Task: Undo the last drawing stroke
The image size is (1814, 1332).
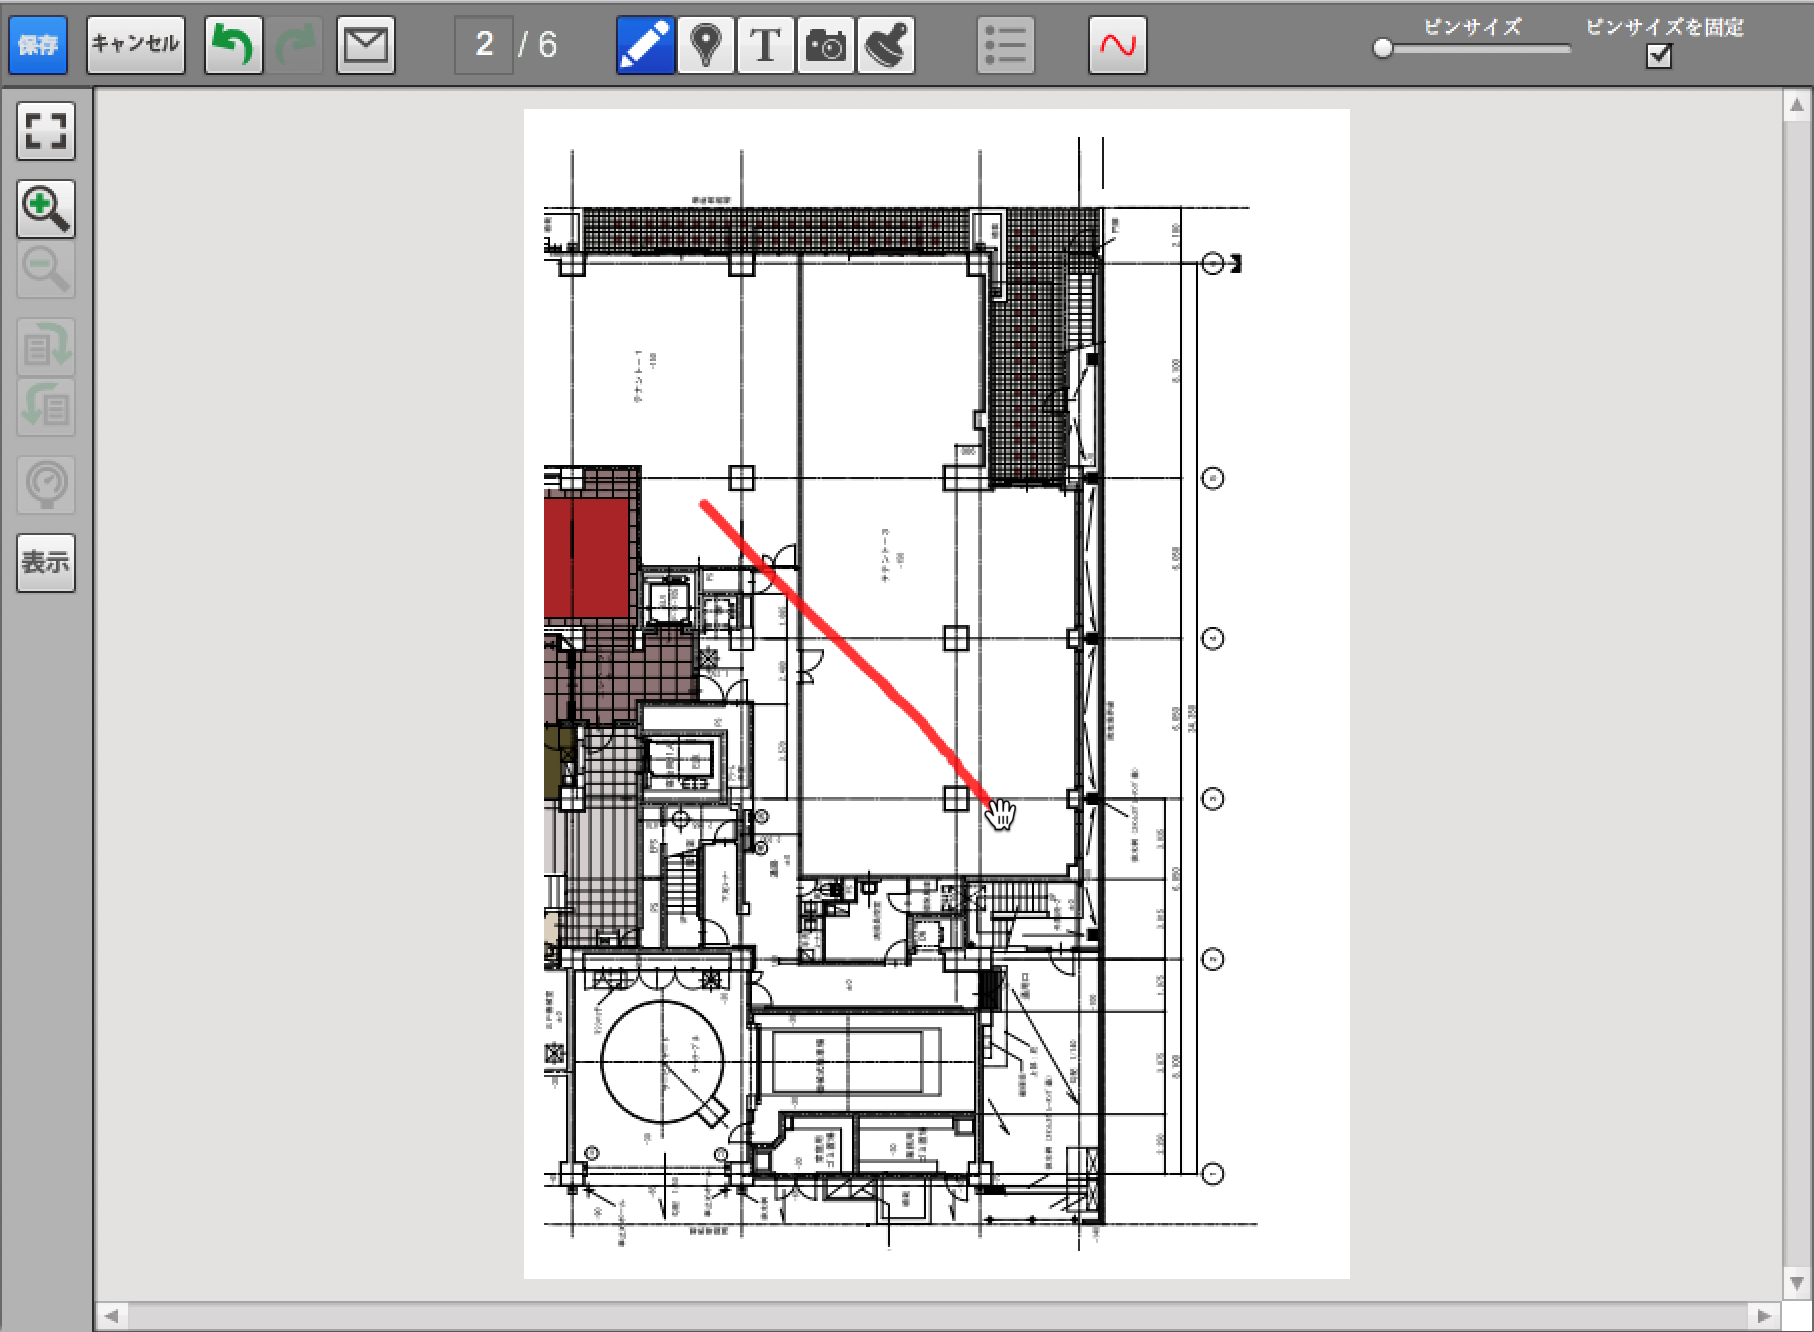Action: (x=233, y=45)
